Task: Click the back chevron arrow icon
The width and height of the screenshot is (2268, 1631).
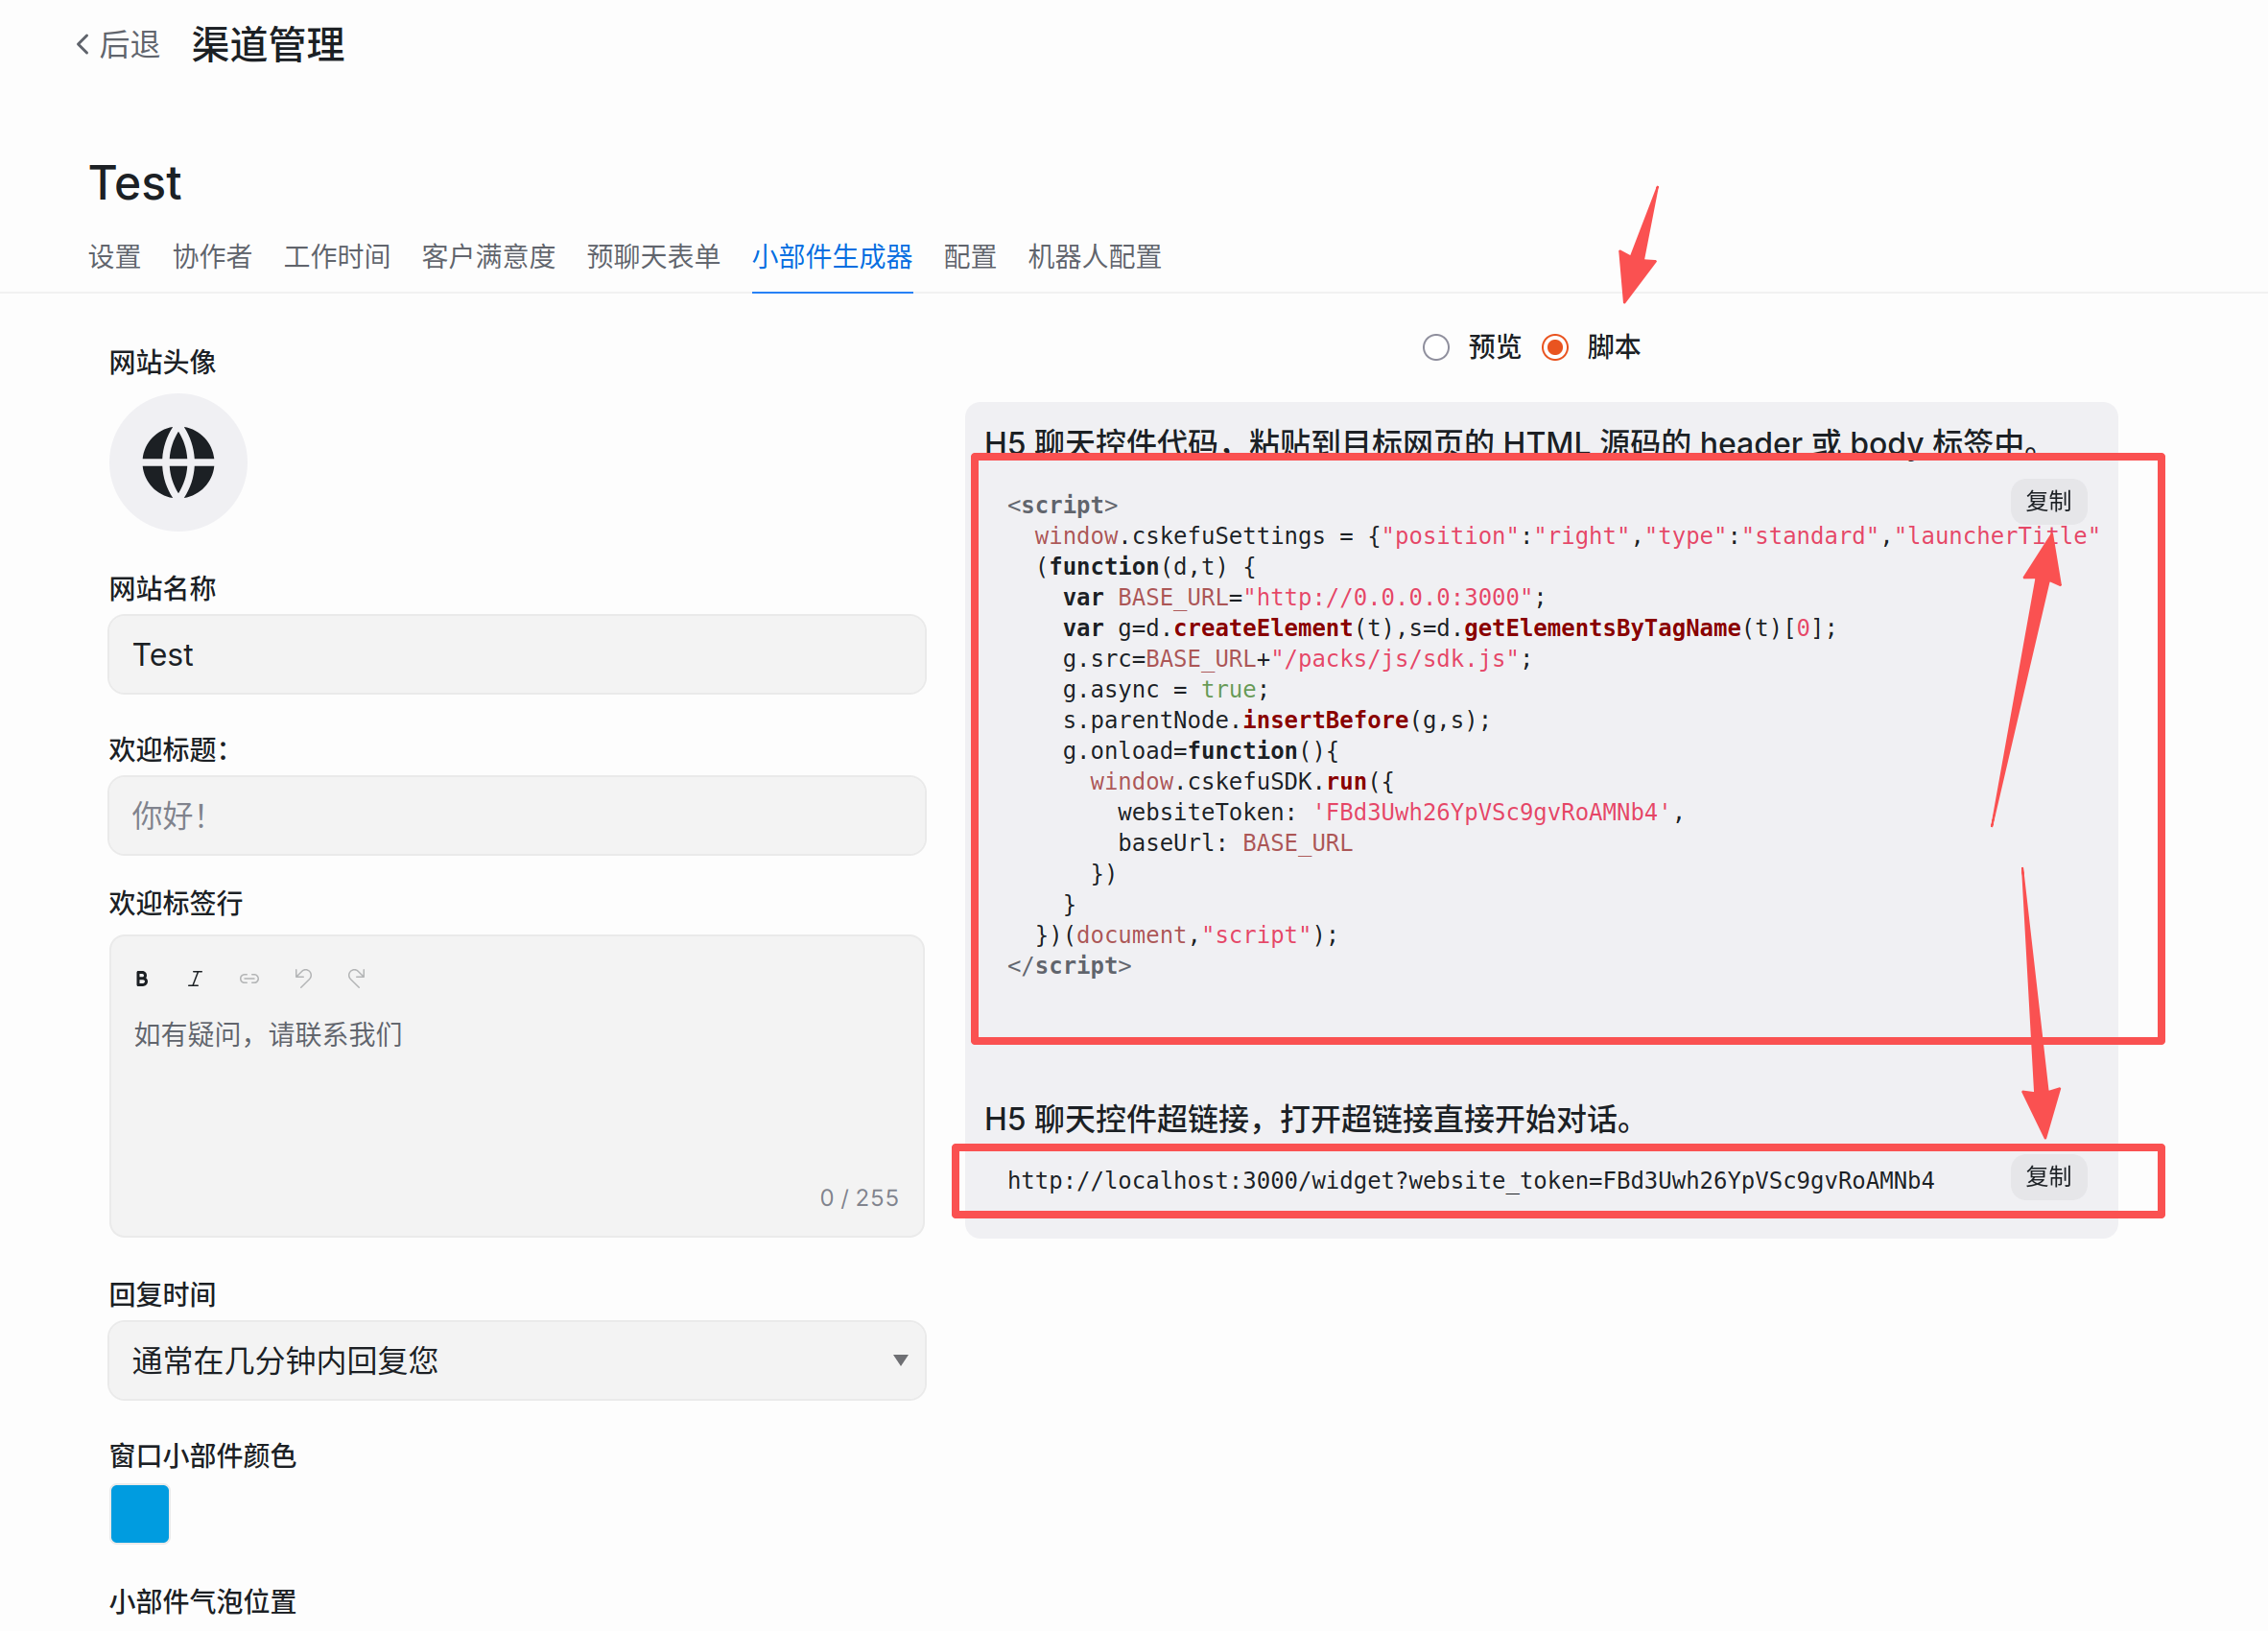Action: coord(83,45)
